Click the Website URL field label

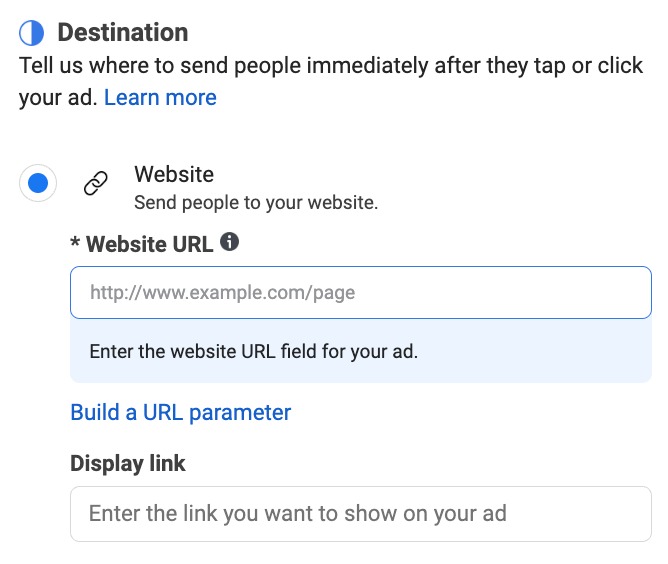(150, 244)
